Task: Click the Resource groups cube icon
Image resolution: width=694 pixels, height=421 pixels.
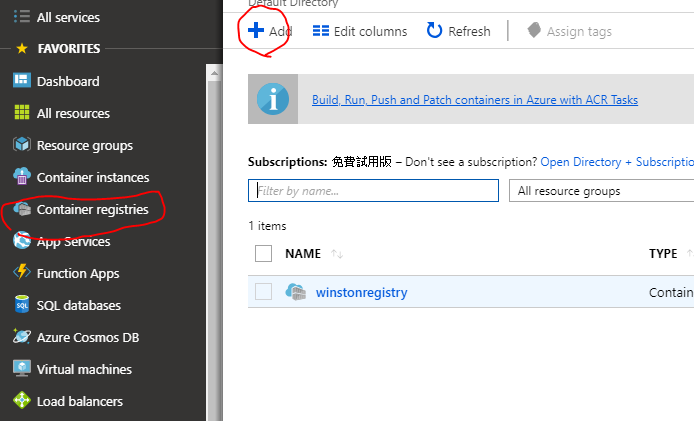Action: pyautogui.click(x=22, y=144)
